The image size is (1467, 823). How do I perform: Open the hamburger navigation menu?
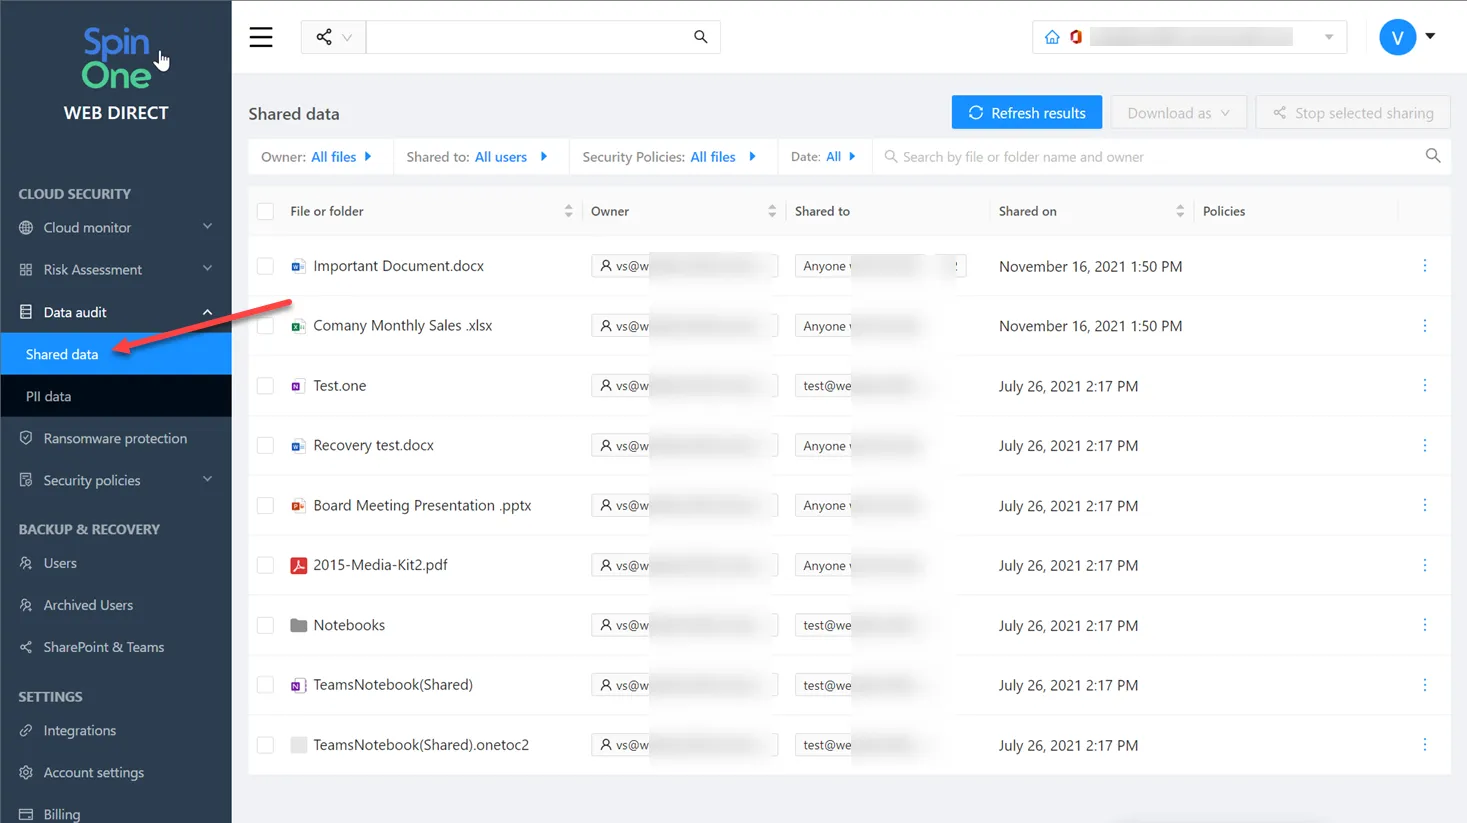point(261,37)
